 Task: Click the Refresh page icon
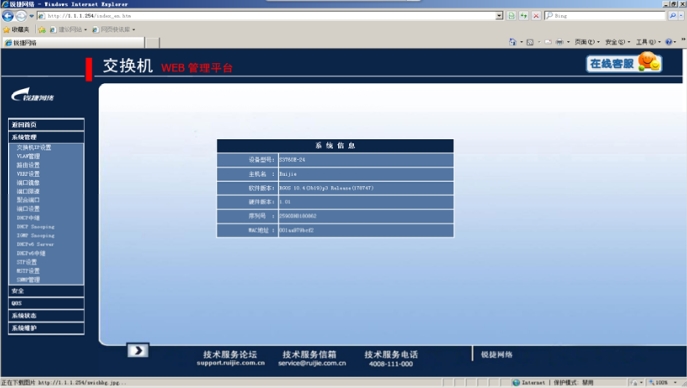tap(524, 16)
